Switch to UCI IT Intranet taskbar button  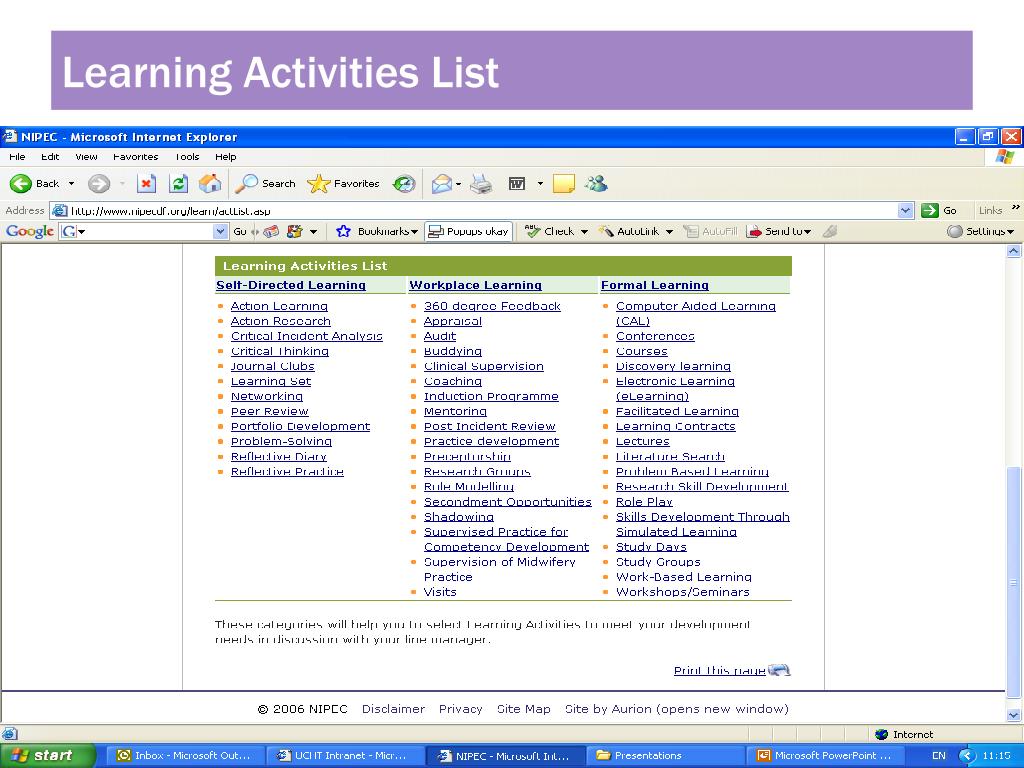click(344, 756)
